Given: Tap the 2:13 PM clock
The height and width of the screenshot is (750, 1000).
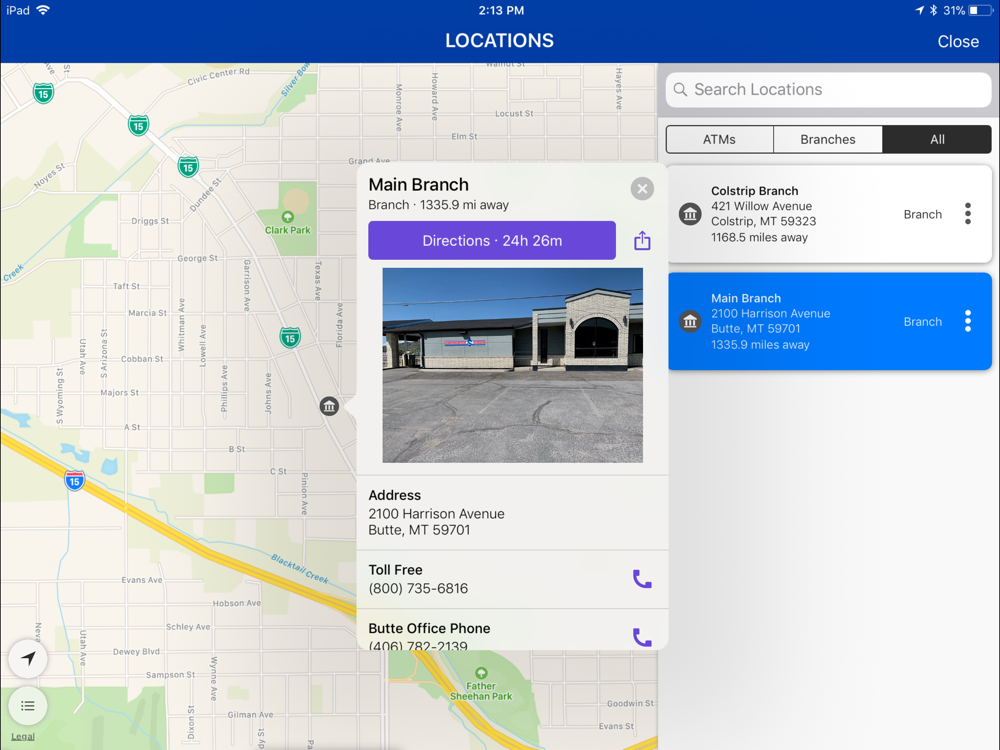Looking at the screenshot, I should tap(501, 10).
